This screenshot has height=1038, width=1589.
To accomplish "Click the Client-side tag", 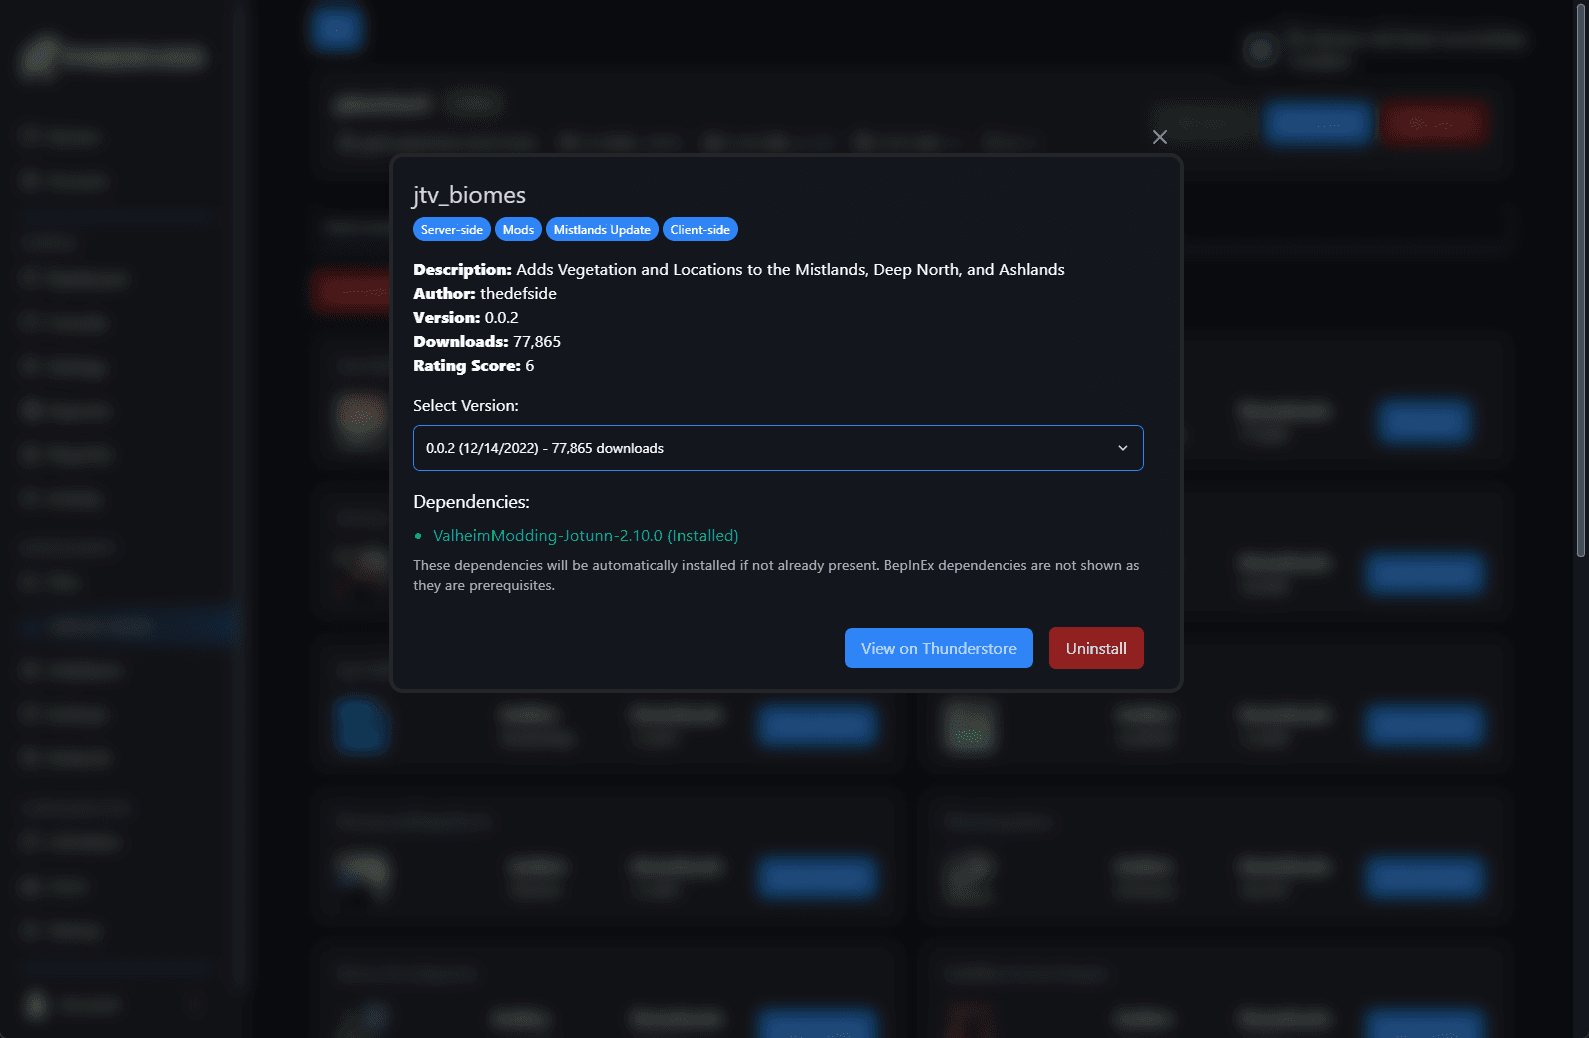I will click(x=700, y=229).
